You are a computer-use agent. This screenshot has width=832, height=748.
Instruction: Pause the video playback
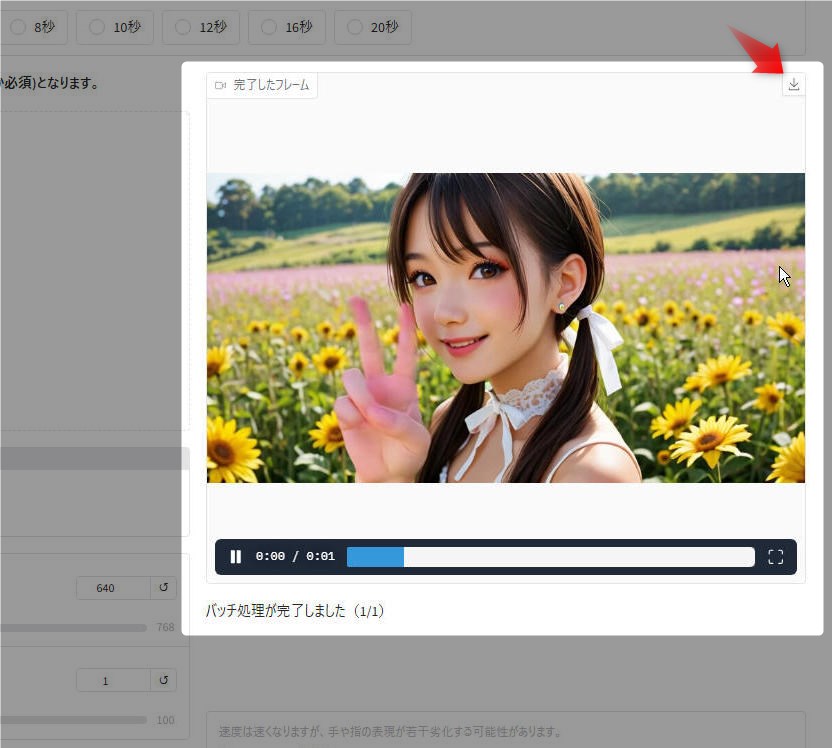[236, 557]
